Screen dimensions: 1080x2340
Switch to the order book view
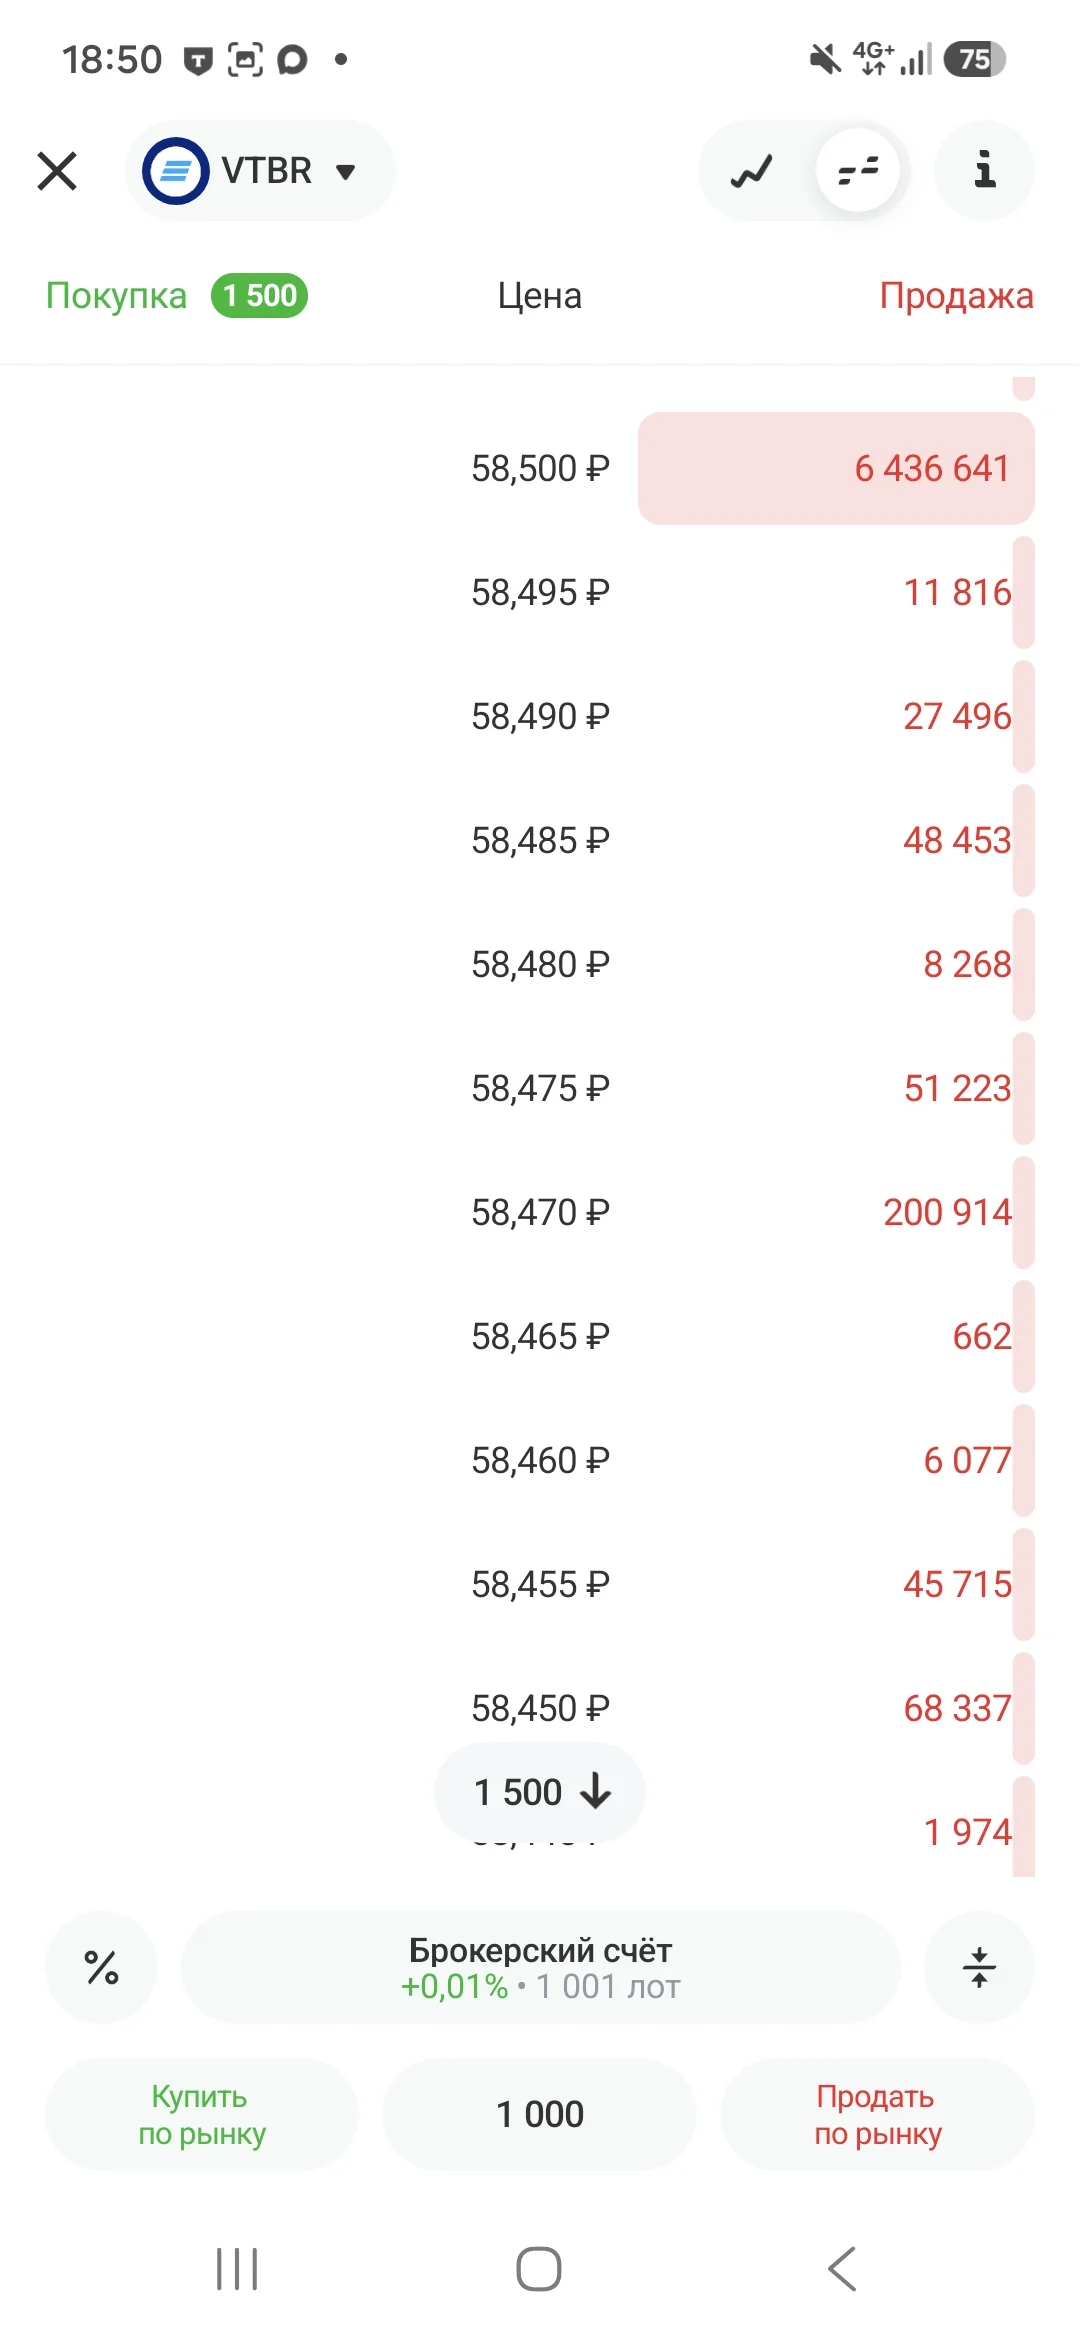coord(858,171)
